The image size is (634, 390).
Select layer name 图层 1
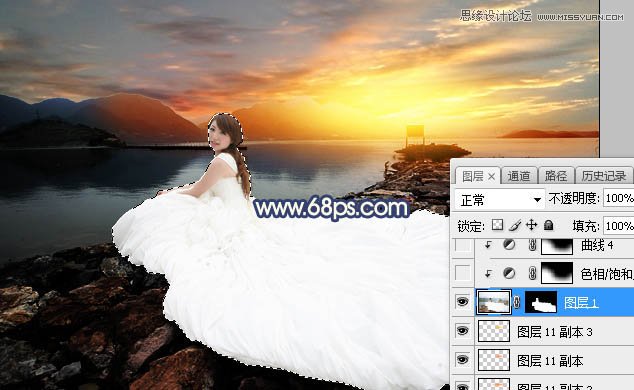pos(581,303)
